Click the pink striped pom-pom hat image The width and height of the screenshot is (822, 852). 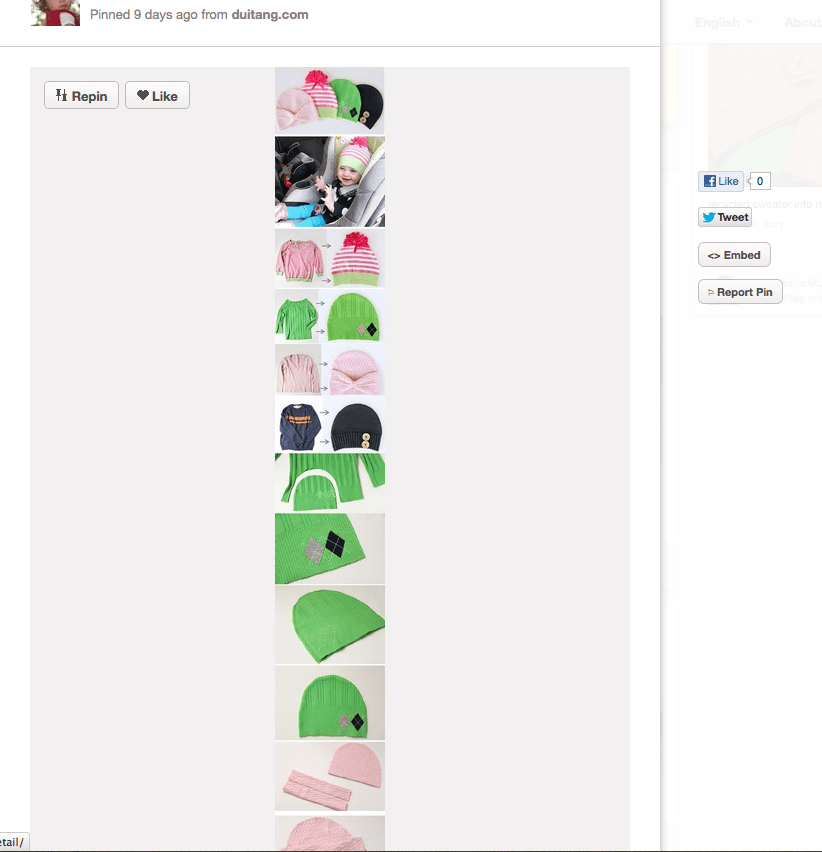click(x=330, y=258)
